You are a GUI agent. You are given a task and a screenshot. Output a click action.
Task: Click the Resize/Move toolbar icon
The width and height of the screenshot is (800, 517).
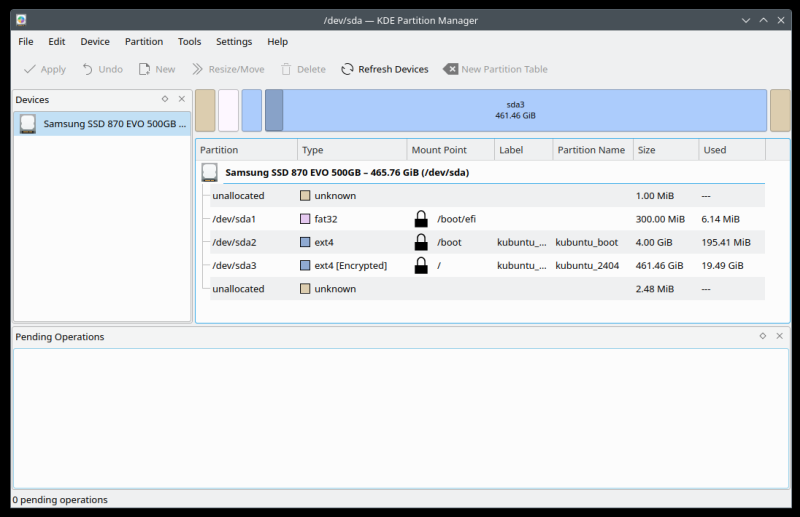pyautogui.click(x=198, y=69)
